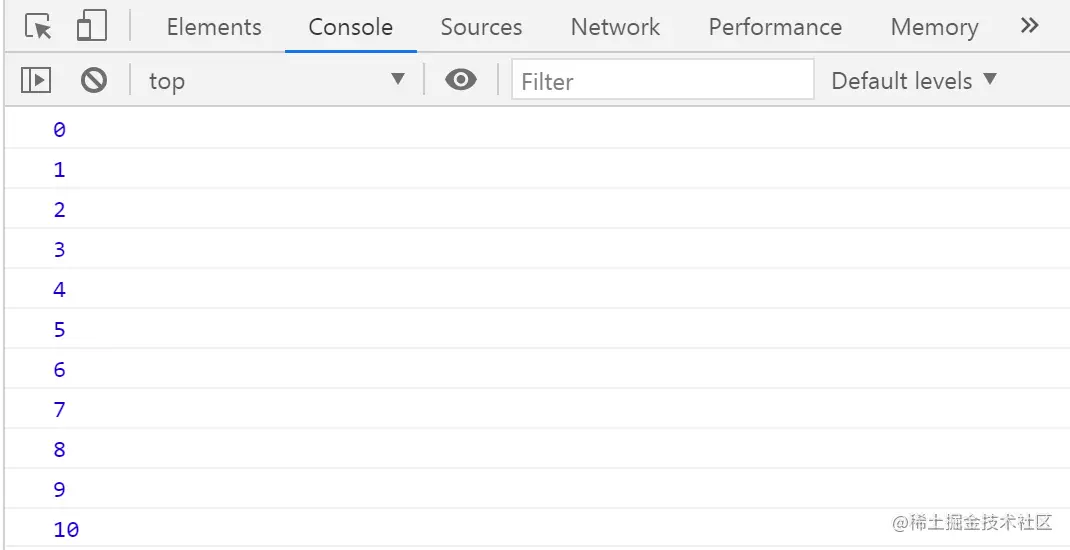Viewport: 1070px width, 550px height.
Task: Open the Sources tab
Action: [x=481, y=27]
